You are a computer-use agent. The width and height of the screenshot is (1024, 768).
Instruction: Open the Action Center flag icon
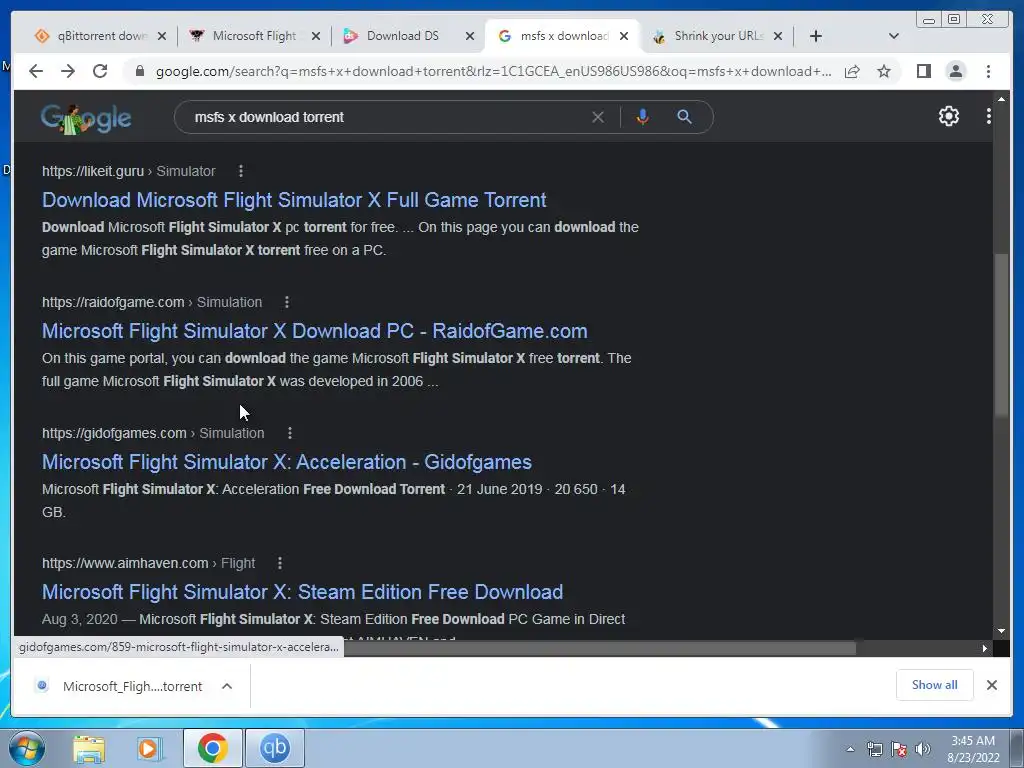[899, 749]
